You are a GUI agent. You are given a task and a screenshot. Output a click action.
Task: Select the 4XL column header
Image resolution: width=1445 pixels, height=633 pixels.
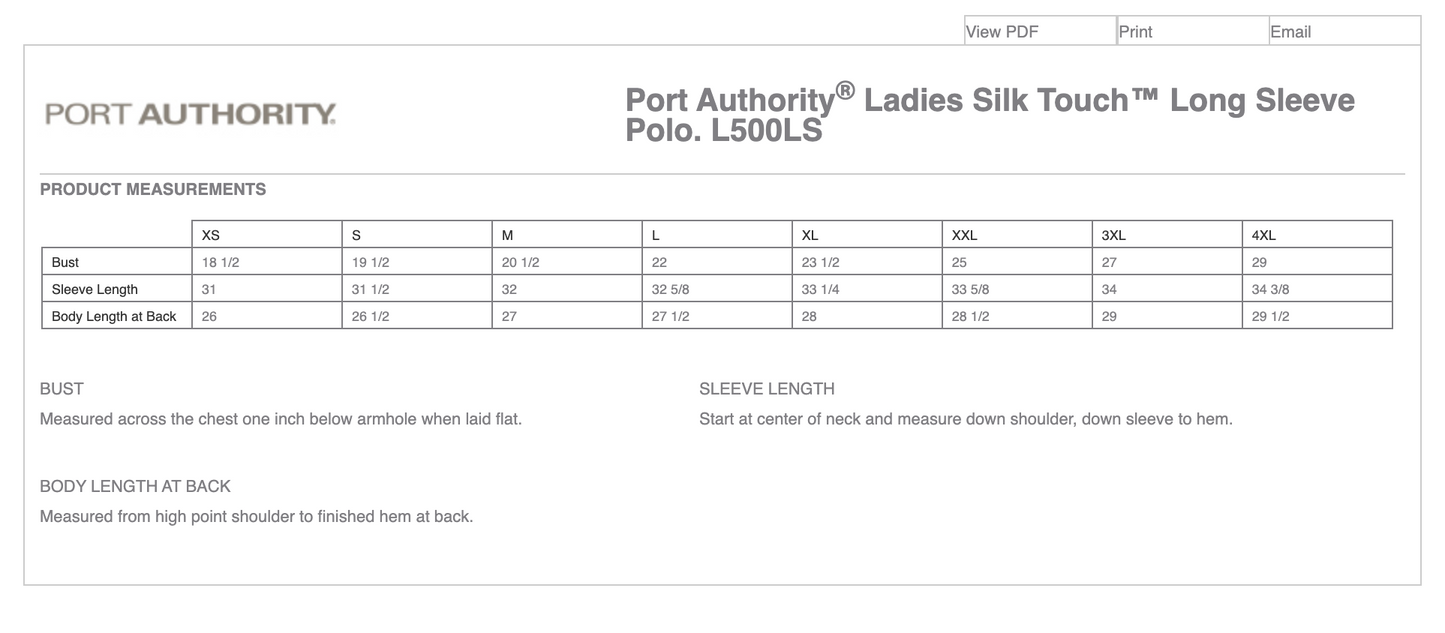pyautogui.click(x=1263, y=234)
